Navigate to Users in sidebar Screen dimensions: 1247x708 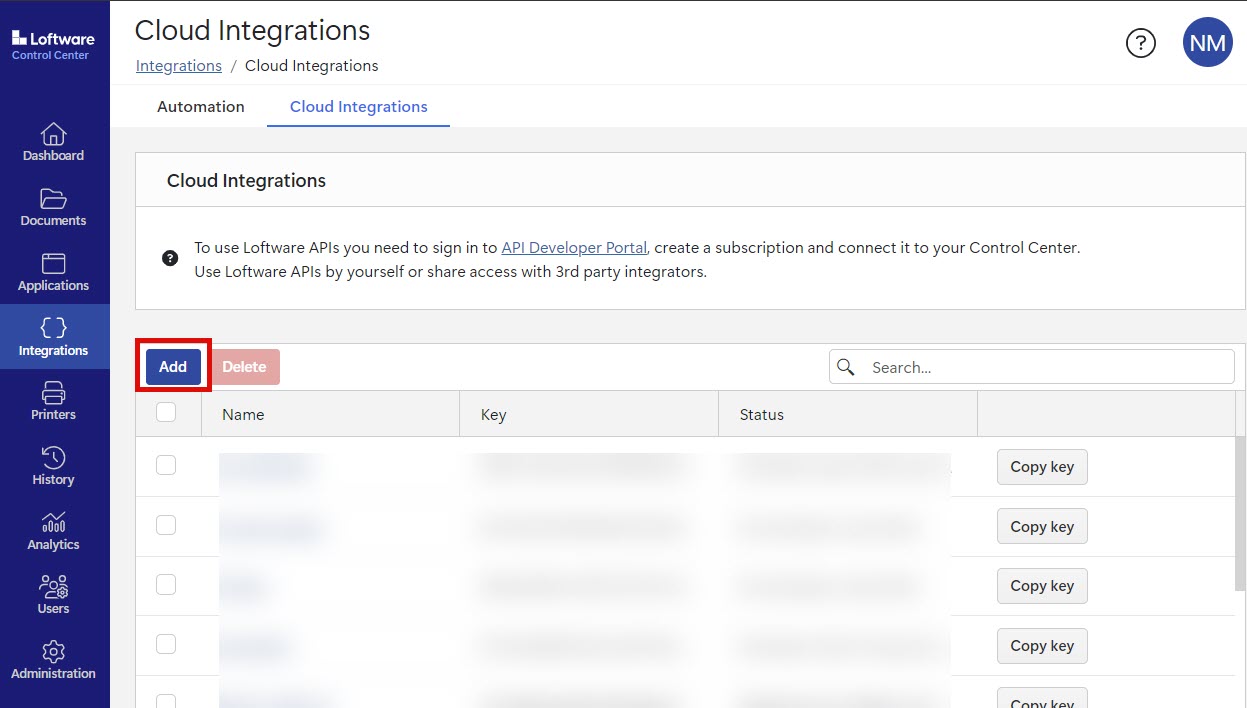(x=54, y=588)
